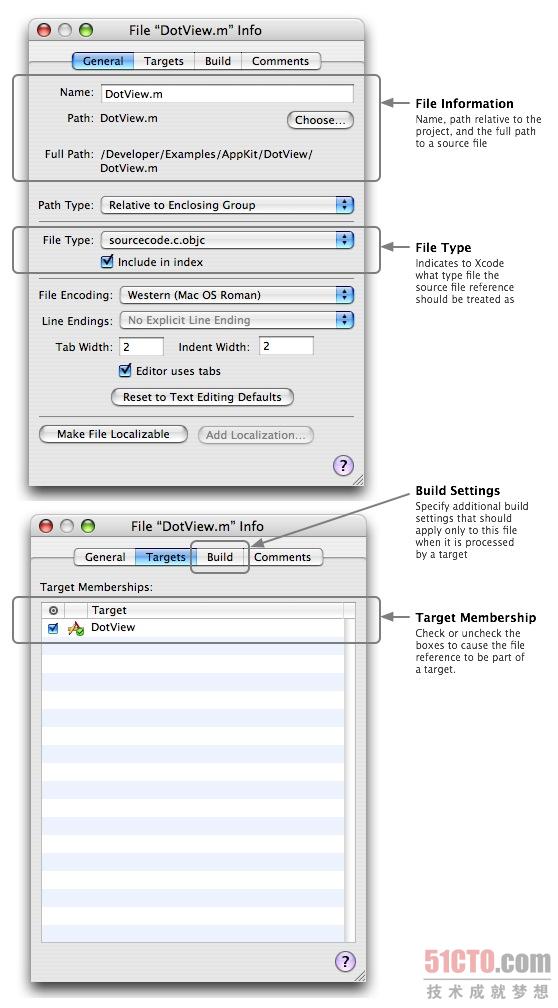Minimize the lower DotView.m Info window
The image size is (558, 1008).
(x=67, y=526)
